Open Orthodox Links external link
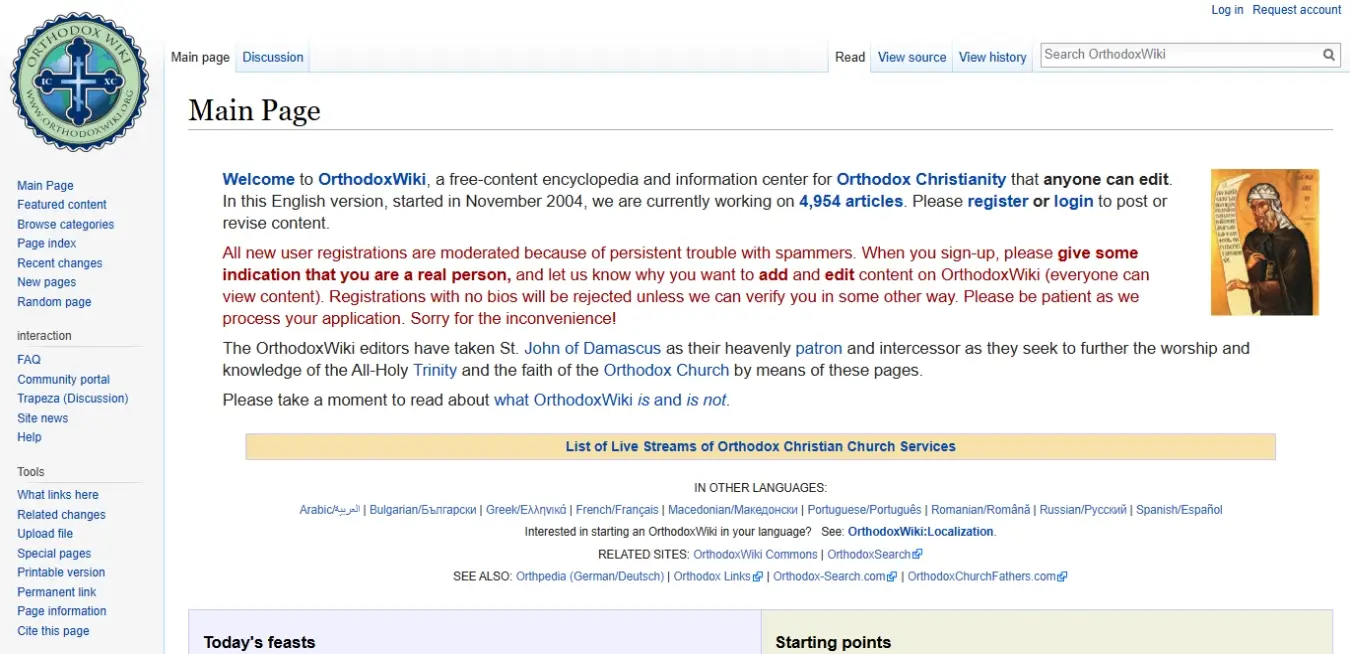 (x=718, y=576)
